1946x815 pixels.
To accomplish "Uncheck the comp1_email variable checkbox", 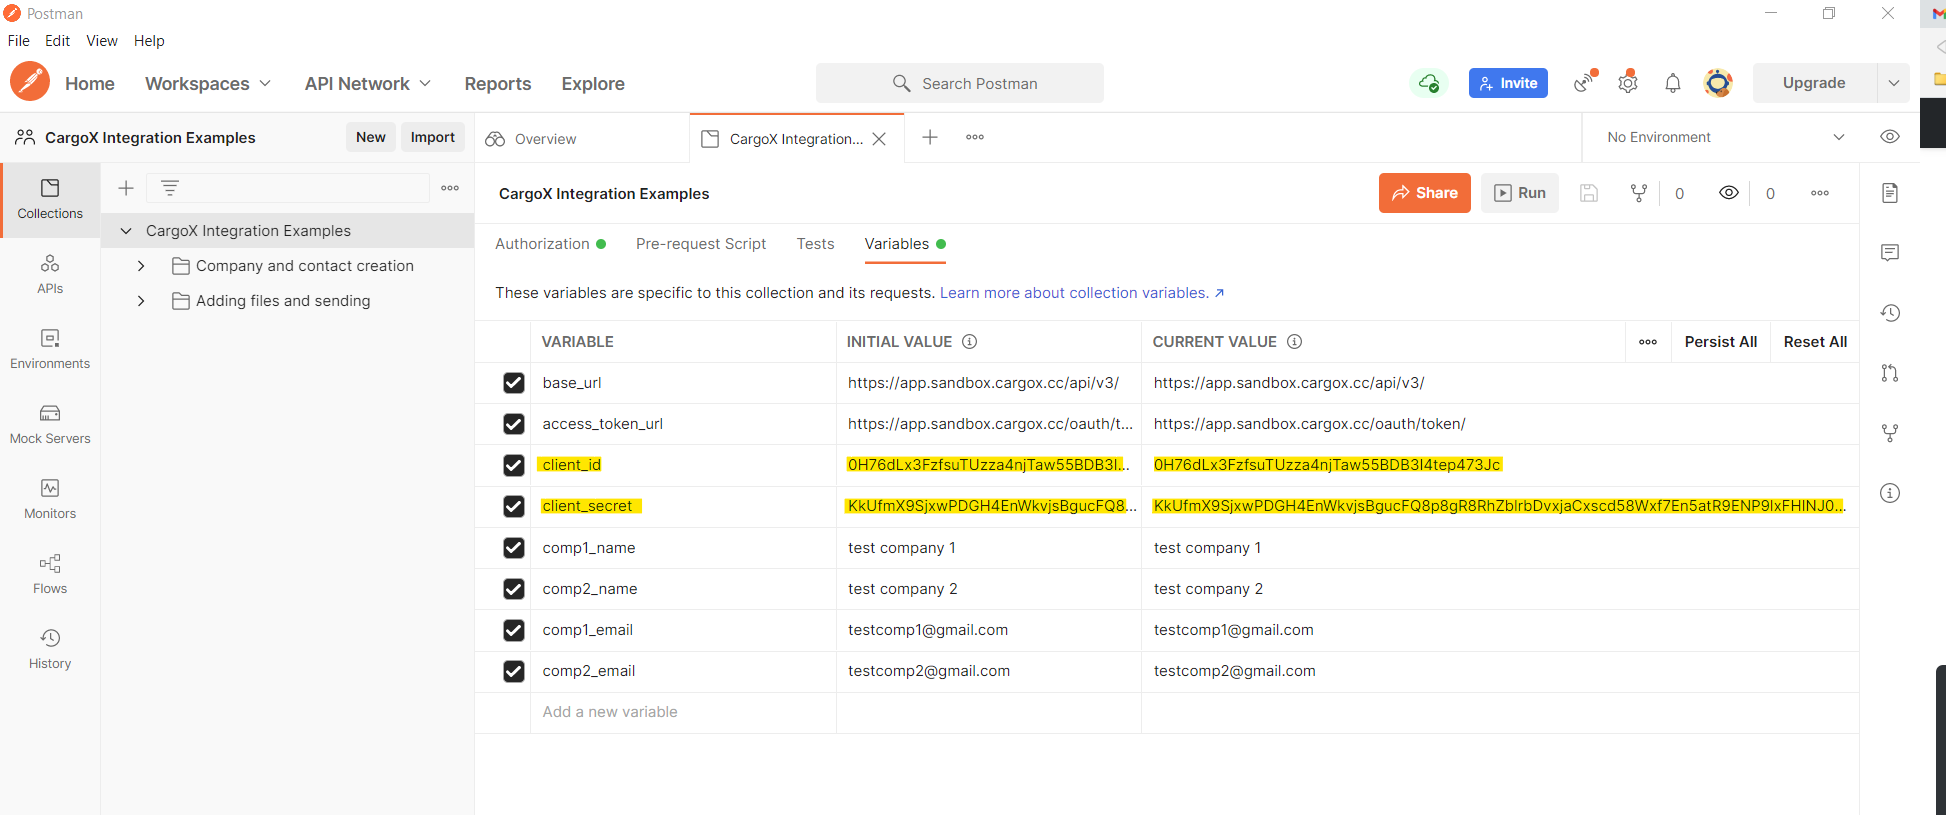I will (x=514, y=630).
